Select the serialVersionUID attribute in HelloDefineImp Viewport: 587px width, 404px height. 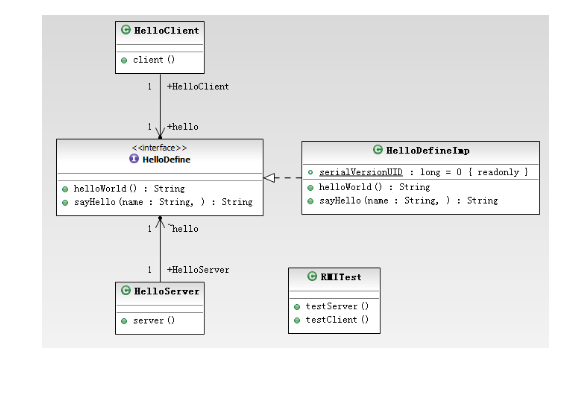click(x=423, y=172)
